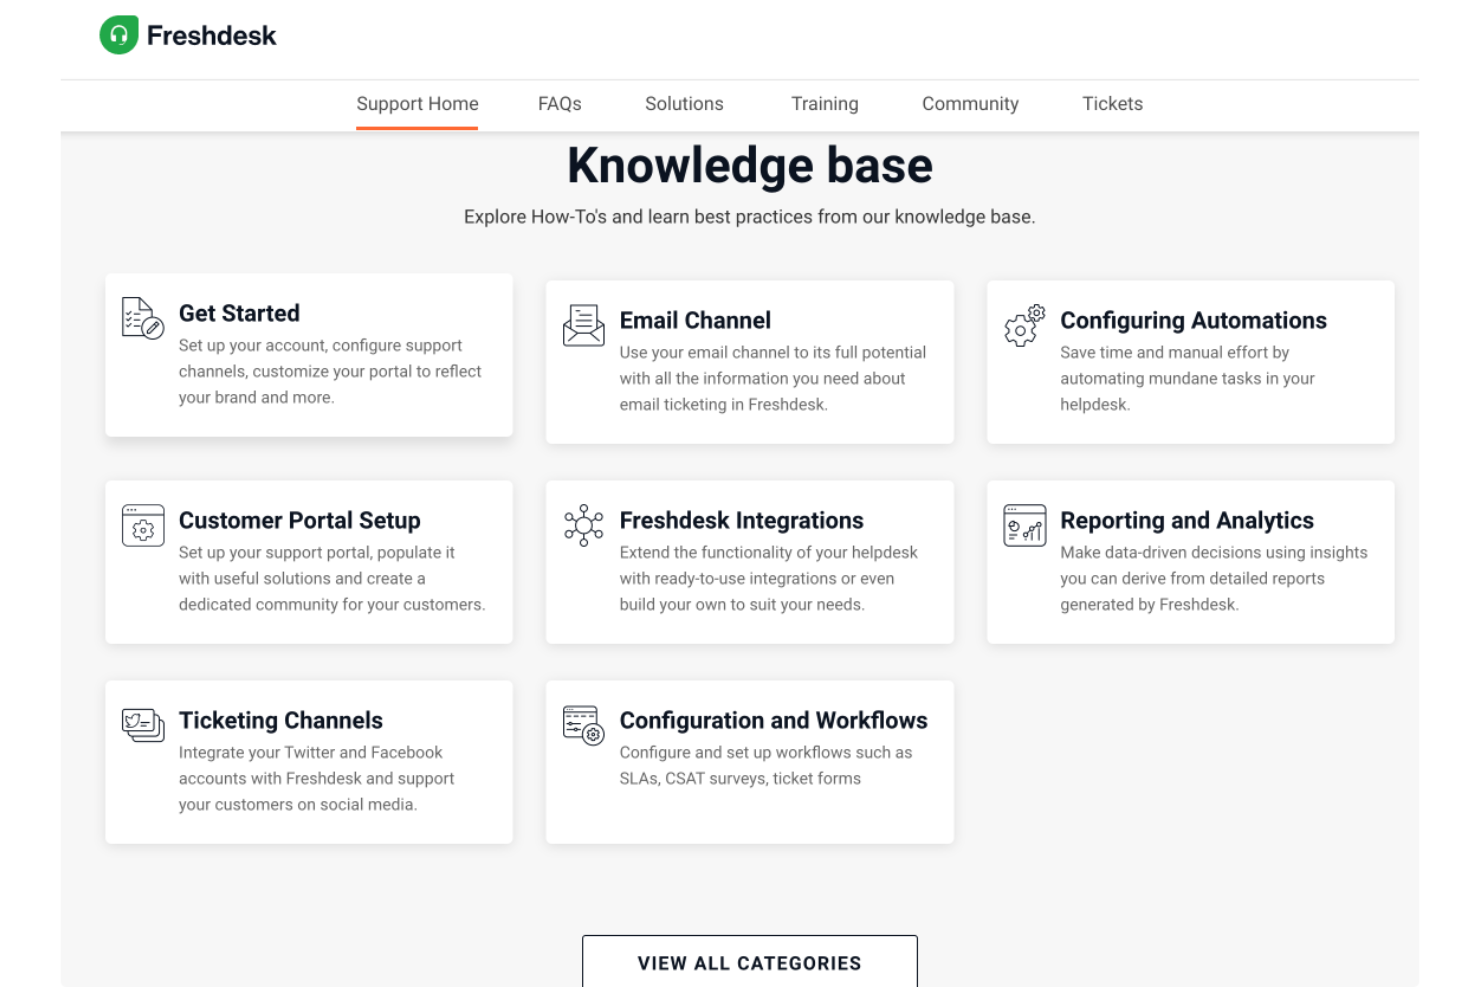Click the View All Categories button
The image size is (1480, 987).
coord(749,963)
